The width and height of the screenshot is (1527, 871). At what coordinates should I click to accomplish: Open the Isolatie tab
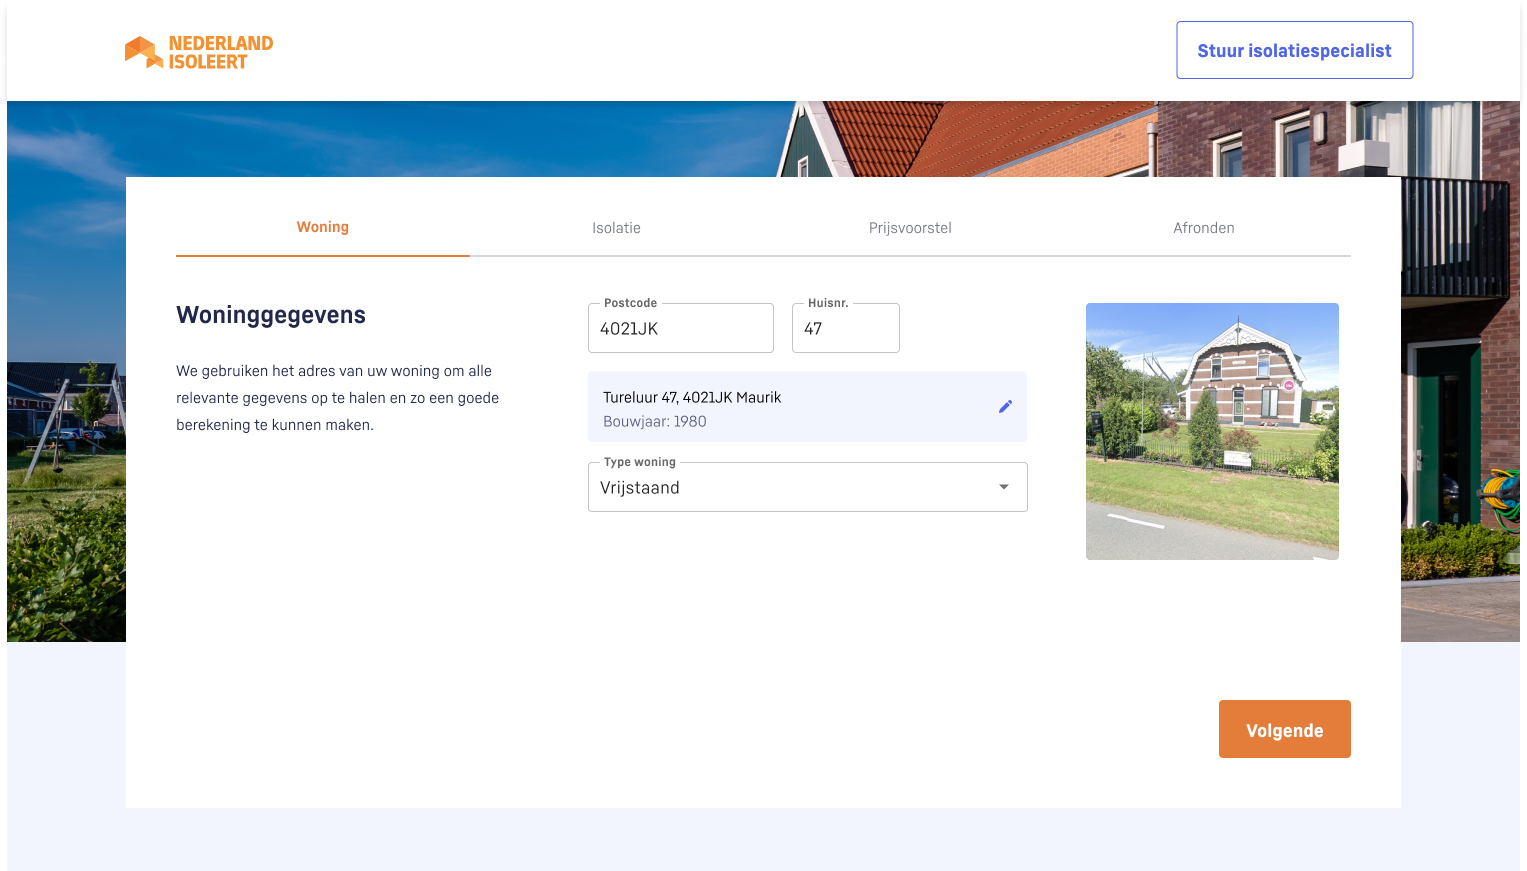coord(616,228)
